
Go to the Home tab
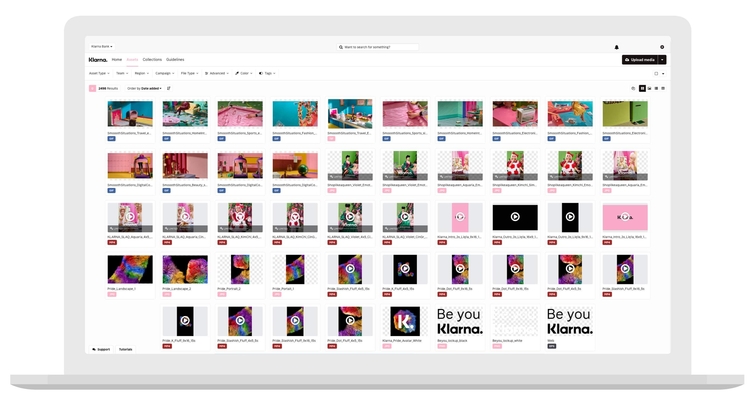(x=117, y=60)
